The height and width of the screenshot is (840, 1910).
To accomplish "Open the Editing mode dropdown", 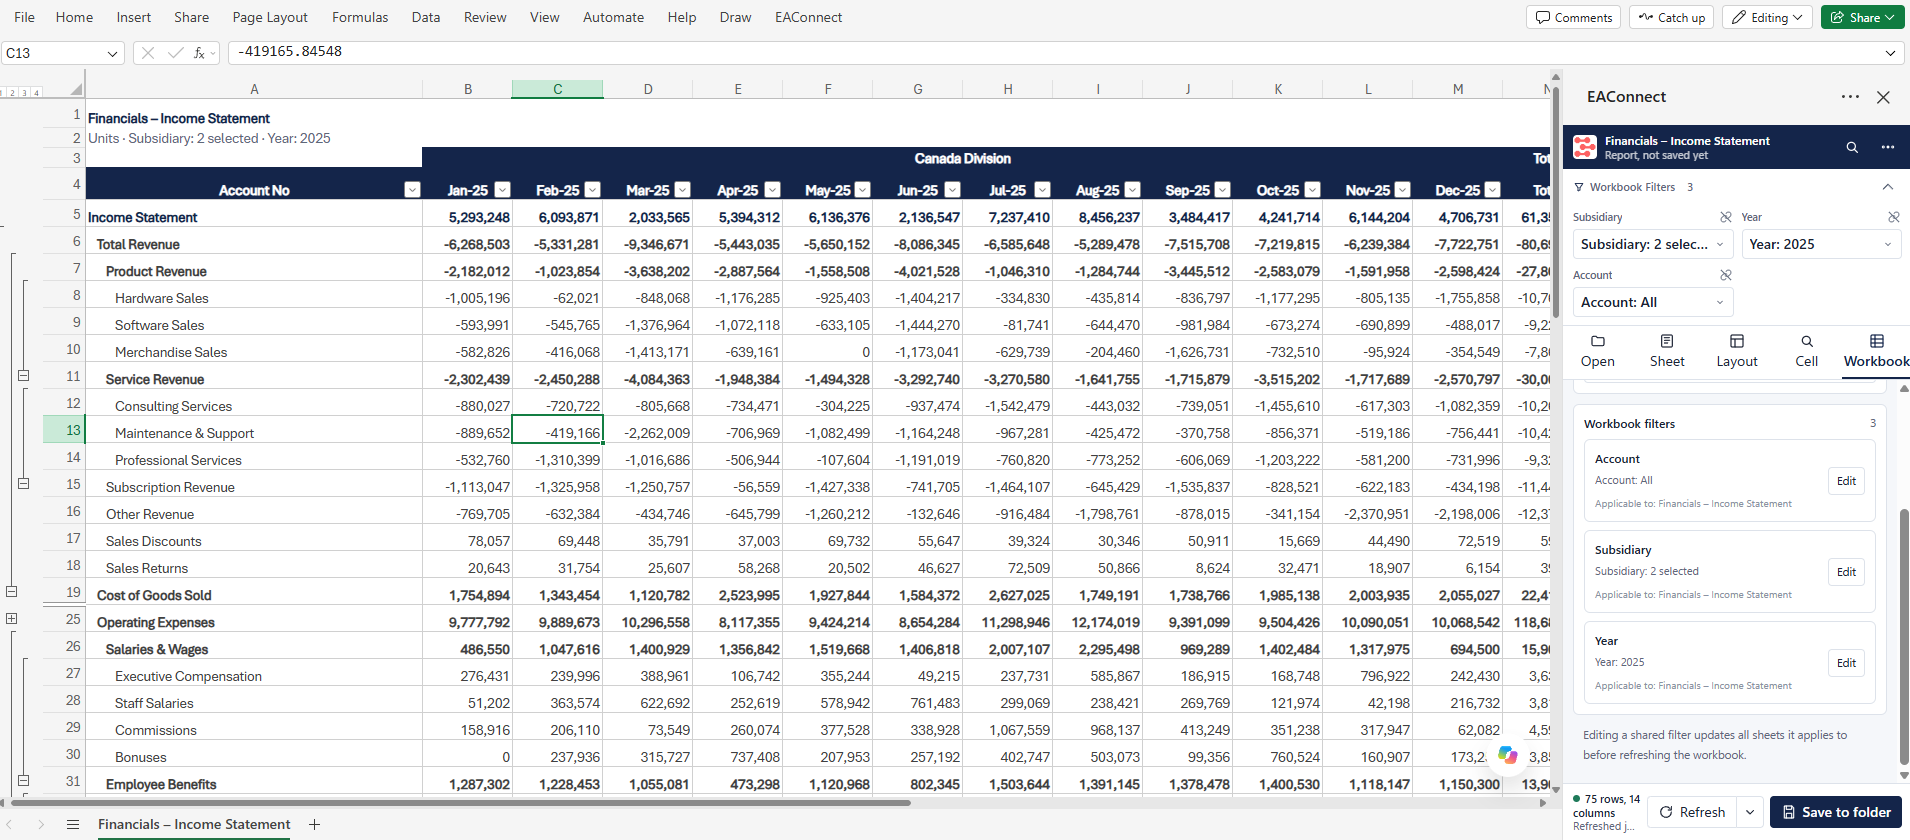I will (x=1767, y=17).
